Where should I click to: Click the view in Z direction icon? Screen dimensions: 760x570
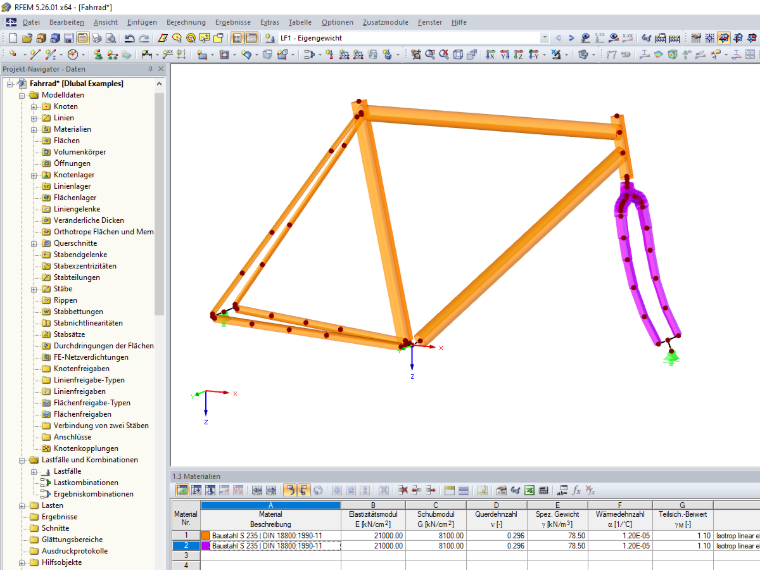pyautogui.click(x=519, y=55)
